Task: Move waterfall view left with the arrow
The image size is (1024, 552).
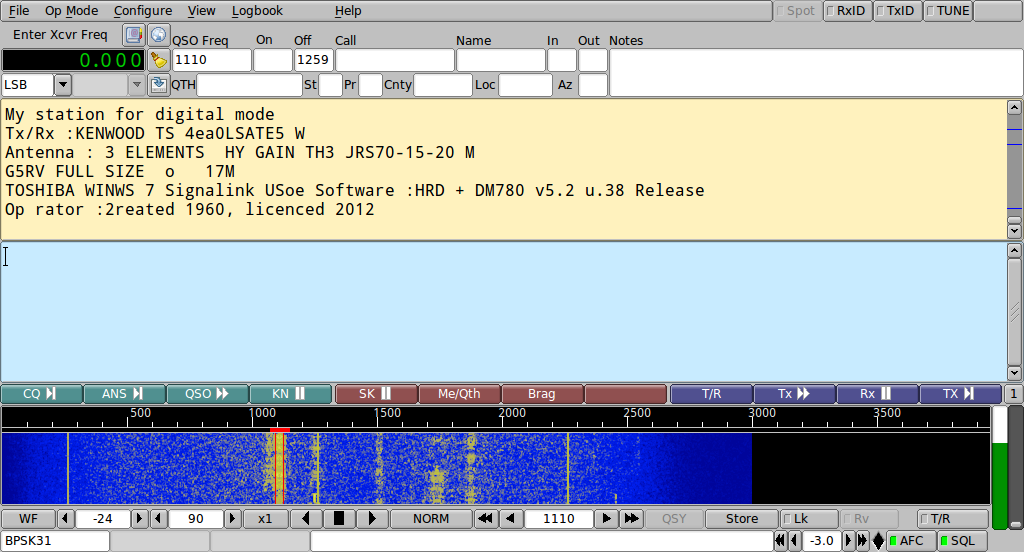Action: [306, 519]
